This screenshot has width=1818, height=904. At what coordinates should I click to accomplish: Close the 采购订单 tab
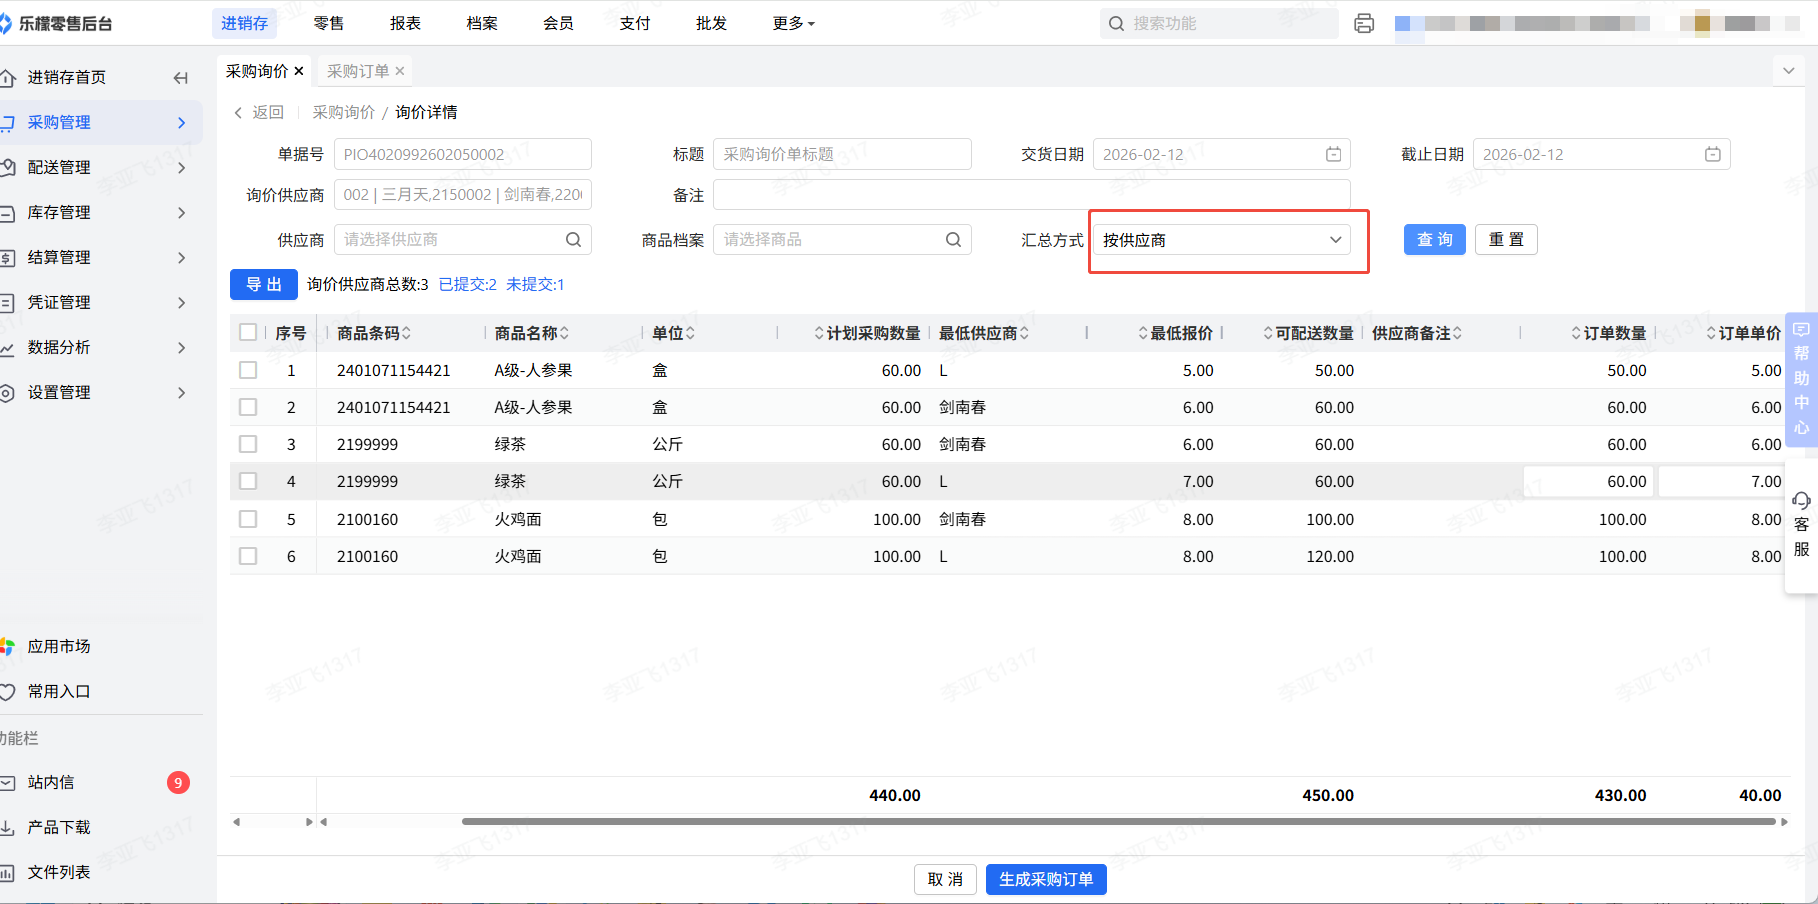click(x=400, y=71)
